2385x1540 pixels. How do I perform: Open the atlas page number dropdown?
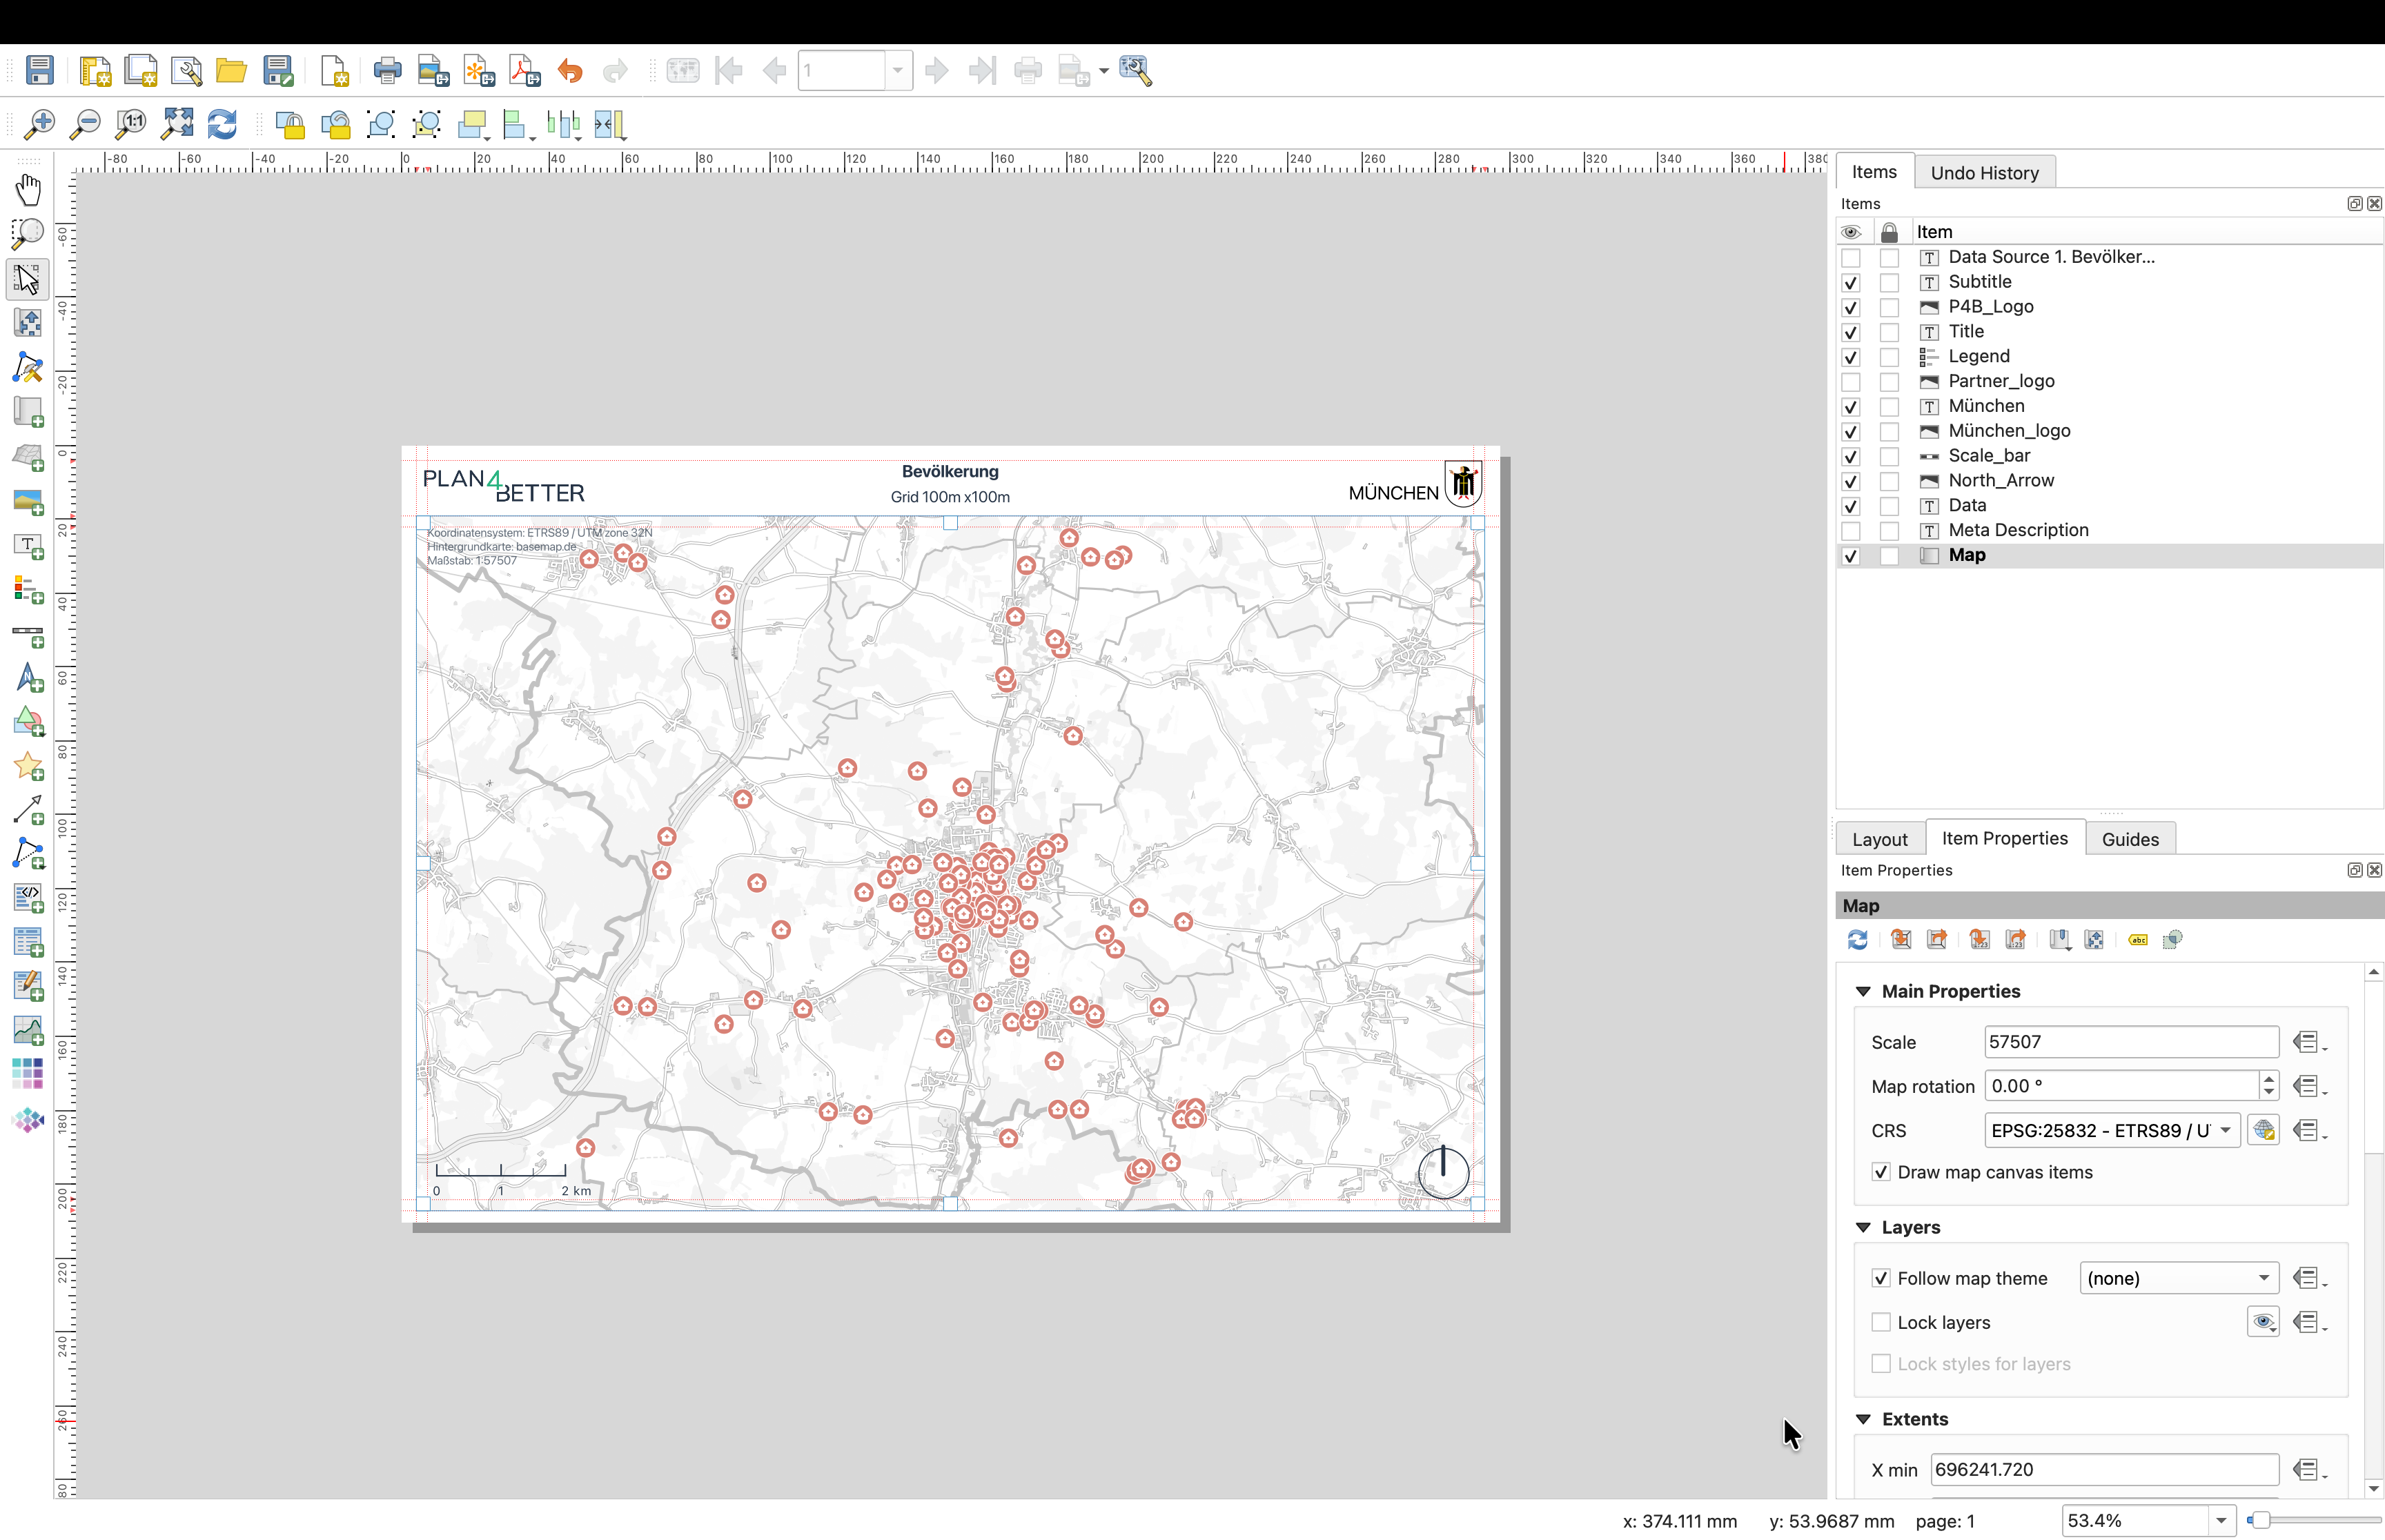point(898,70)
